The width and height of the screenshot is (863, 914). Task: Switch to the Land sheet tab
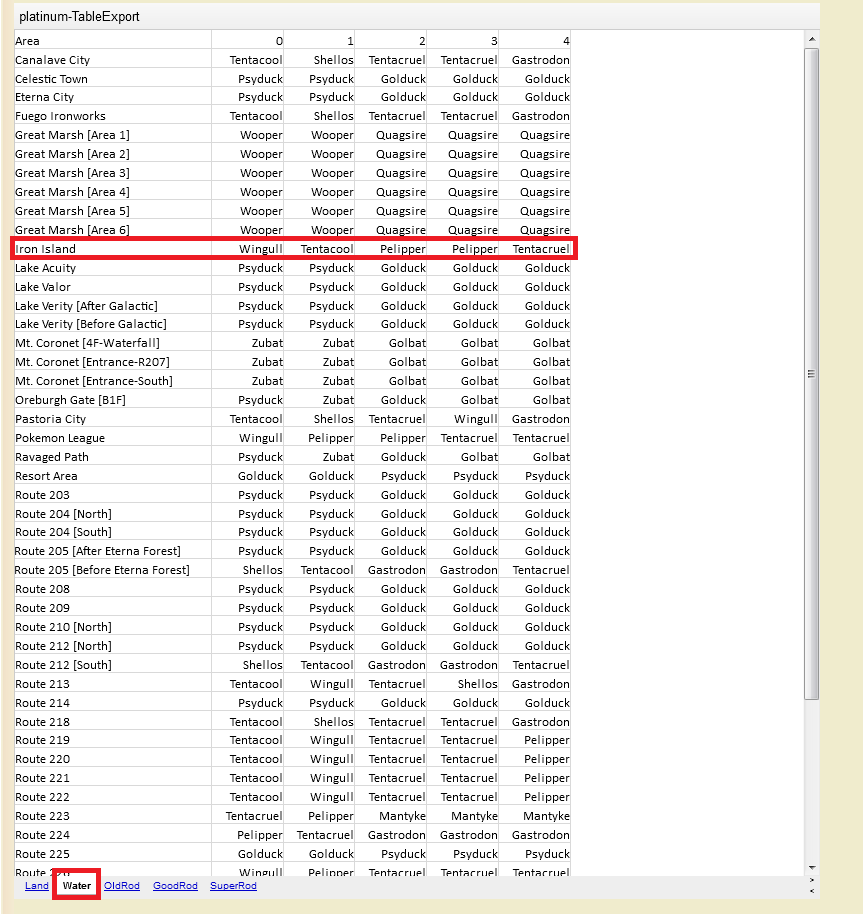click(36, 885)
